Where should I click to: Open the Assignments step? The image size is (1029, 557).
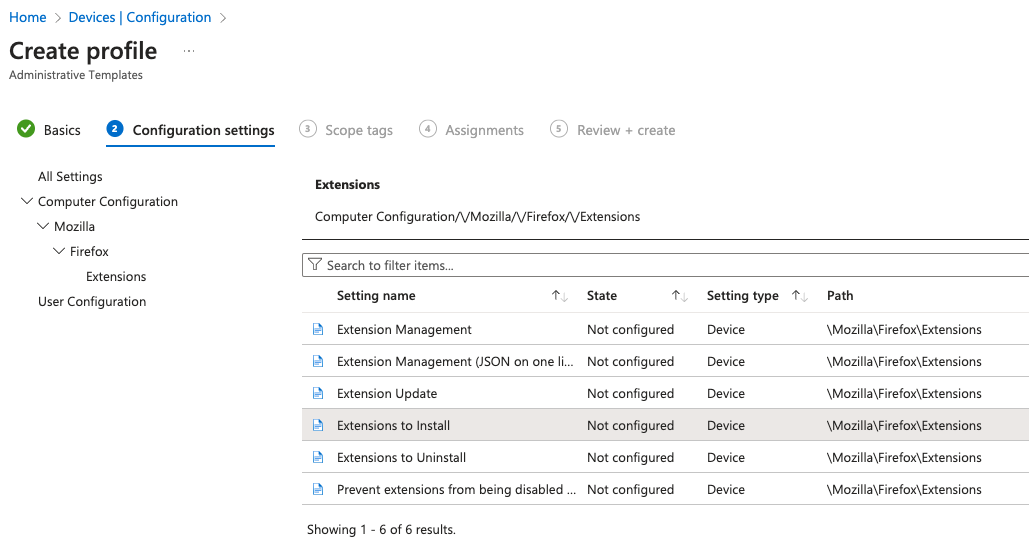[x=472, y=130]
